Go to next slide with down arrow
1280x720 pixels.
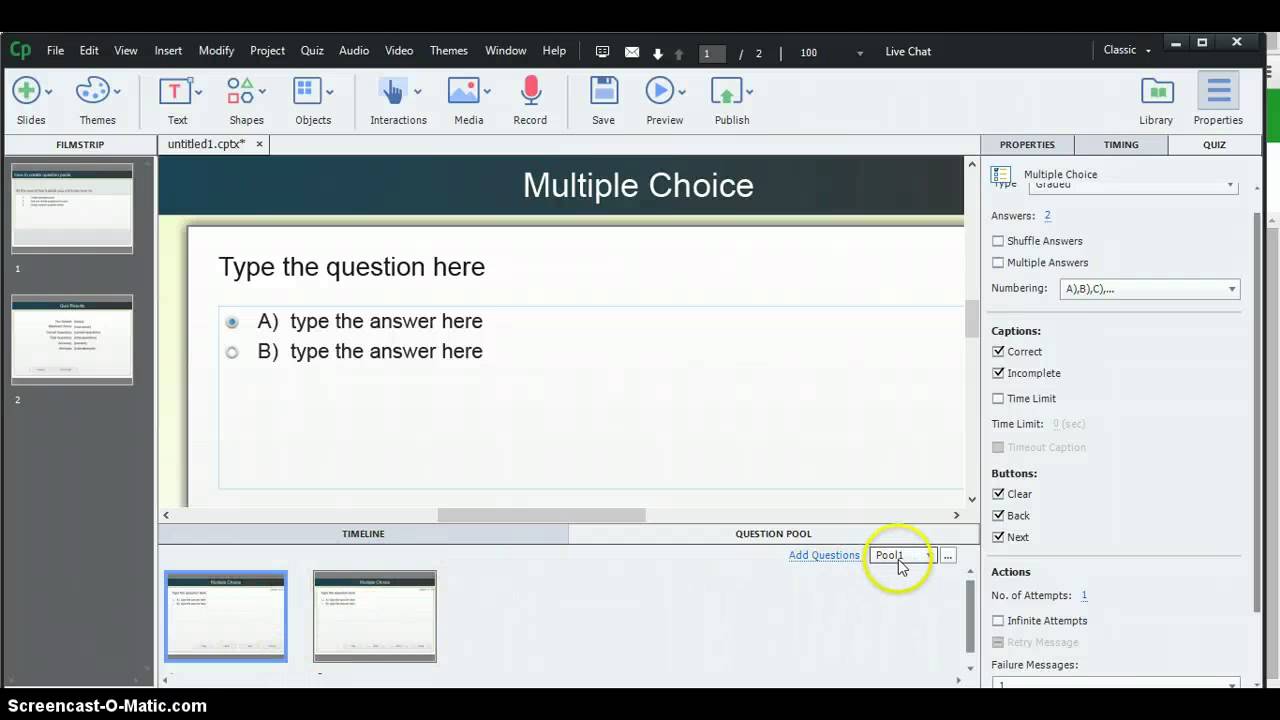[658, 53]
